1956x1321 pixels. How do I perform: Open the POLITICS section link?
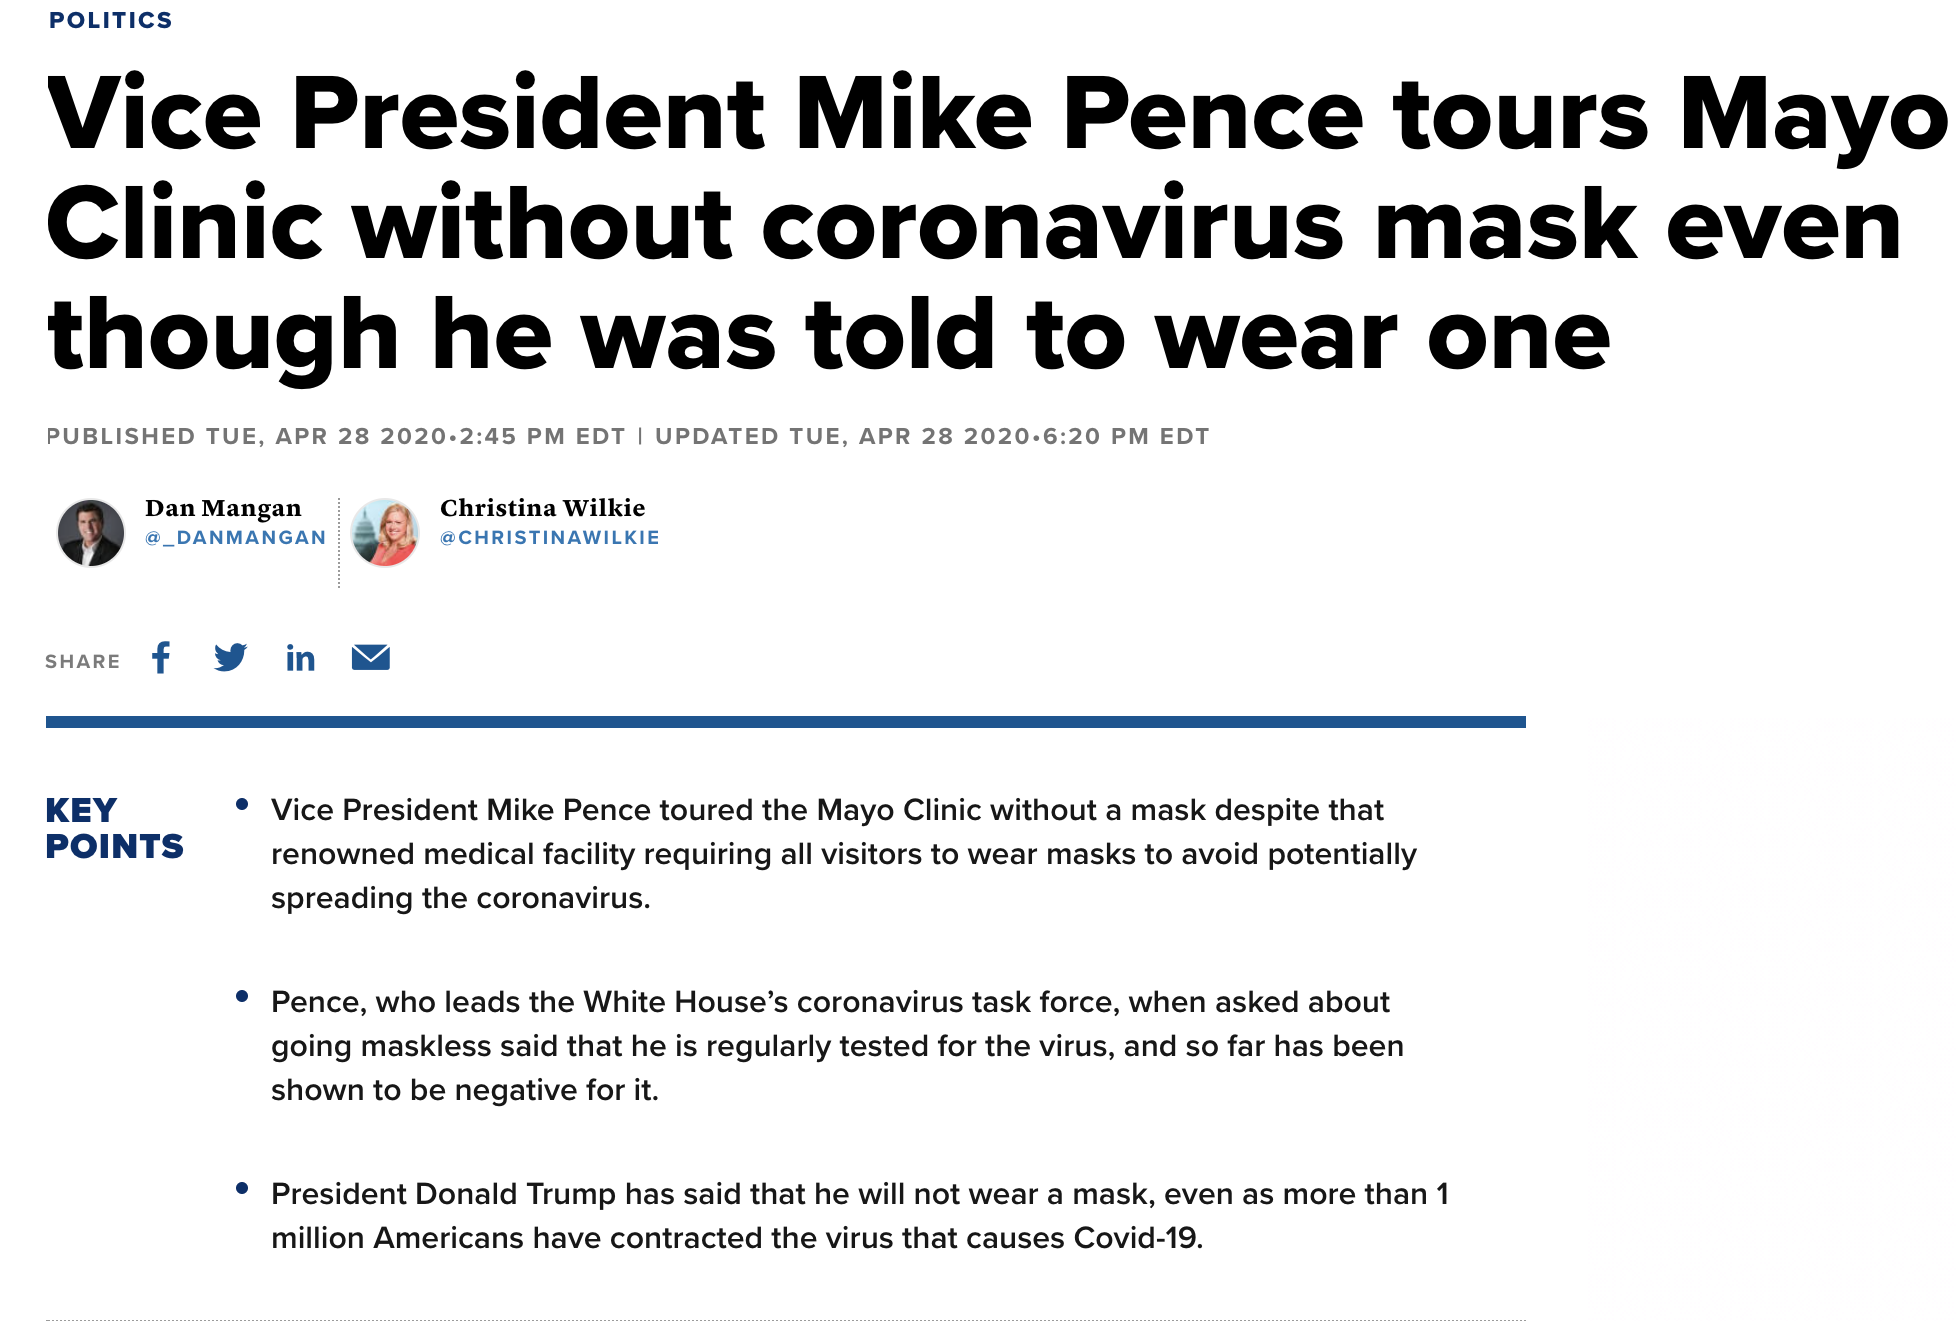point(110,20)
